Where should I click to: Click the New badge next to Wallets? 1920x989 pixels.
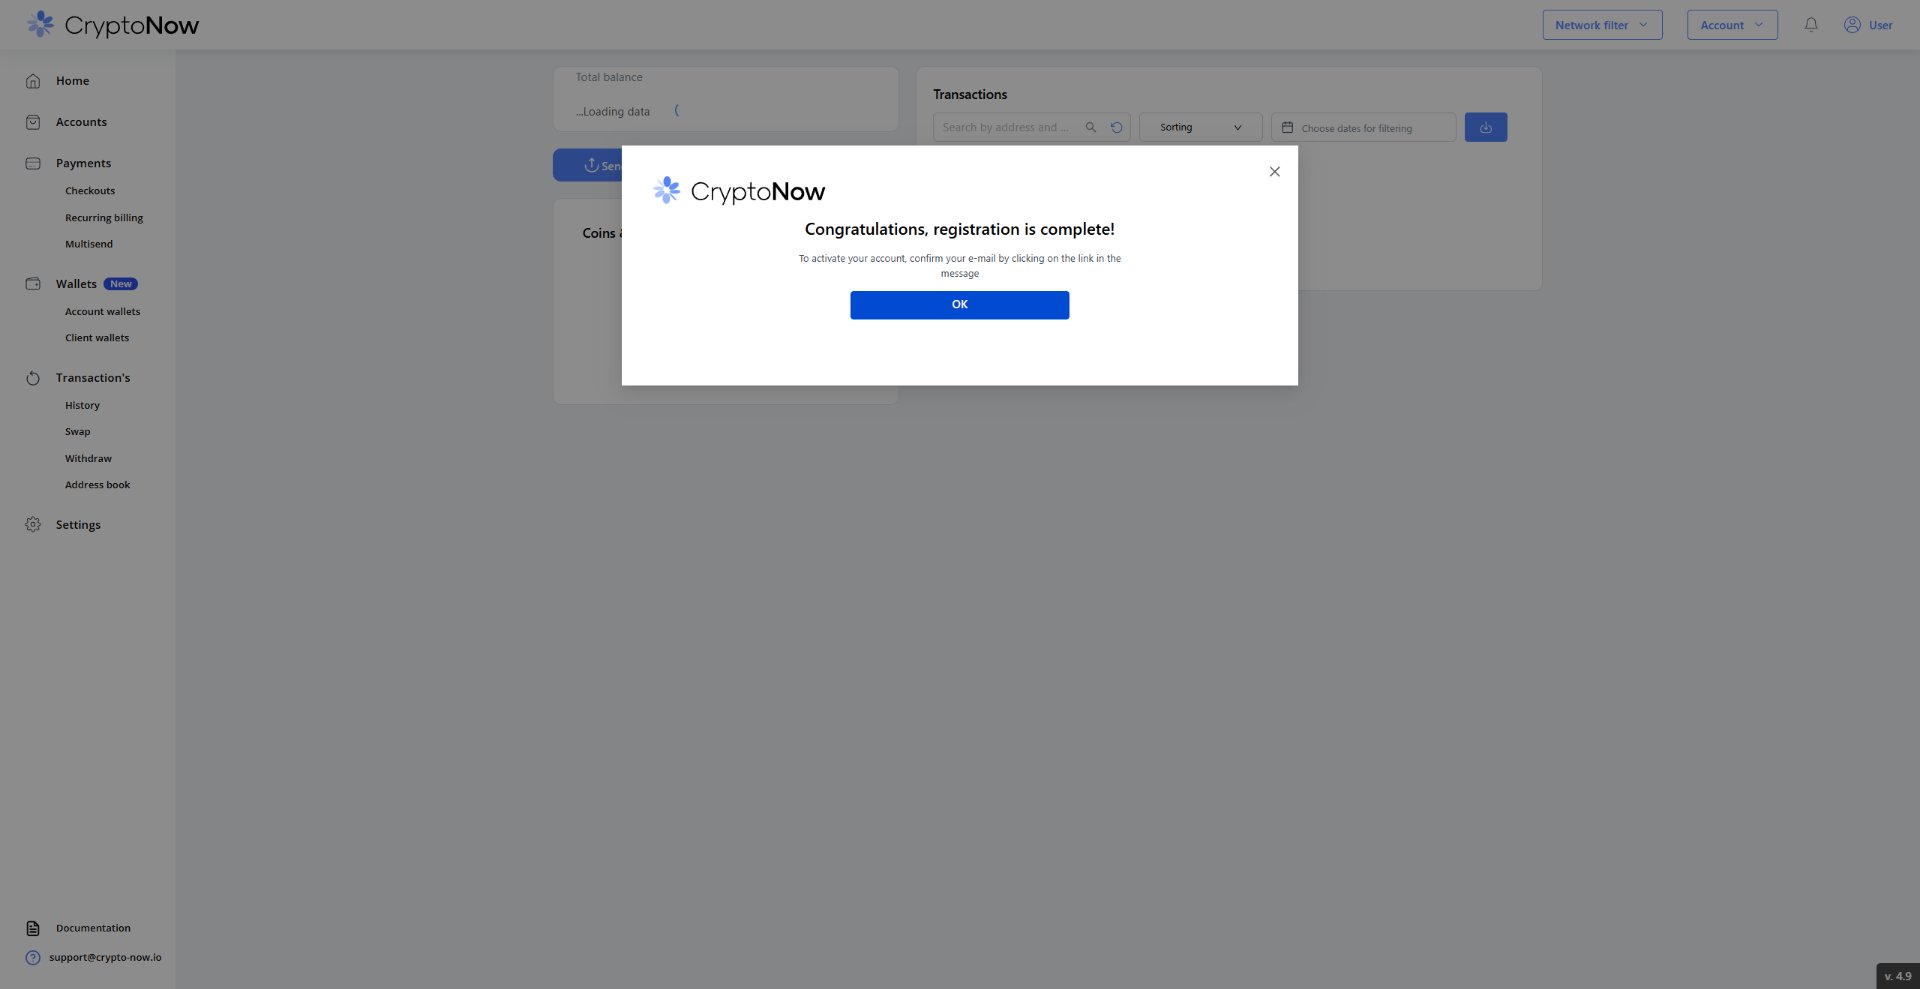121,284
